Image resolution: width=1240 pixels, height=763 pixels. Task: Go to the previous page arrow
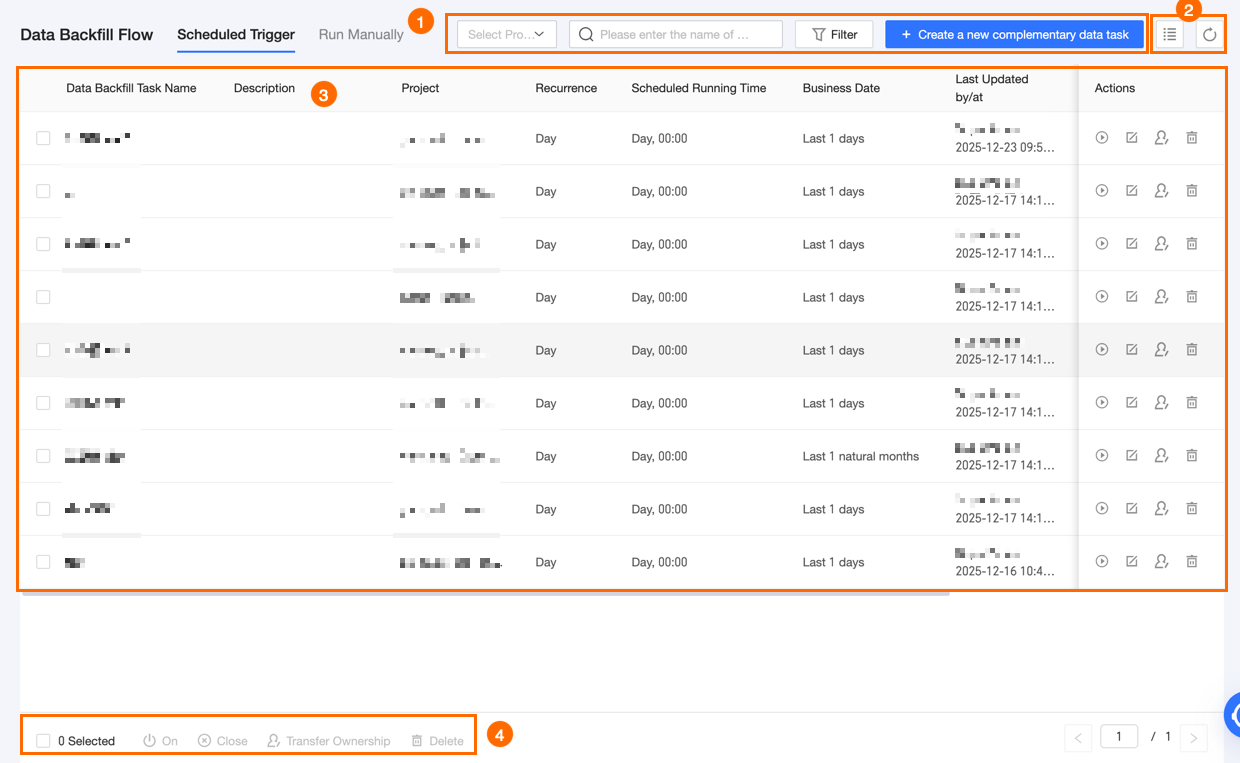tap(1078, 739)
